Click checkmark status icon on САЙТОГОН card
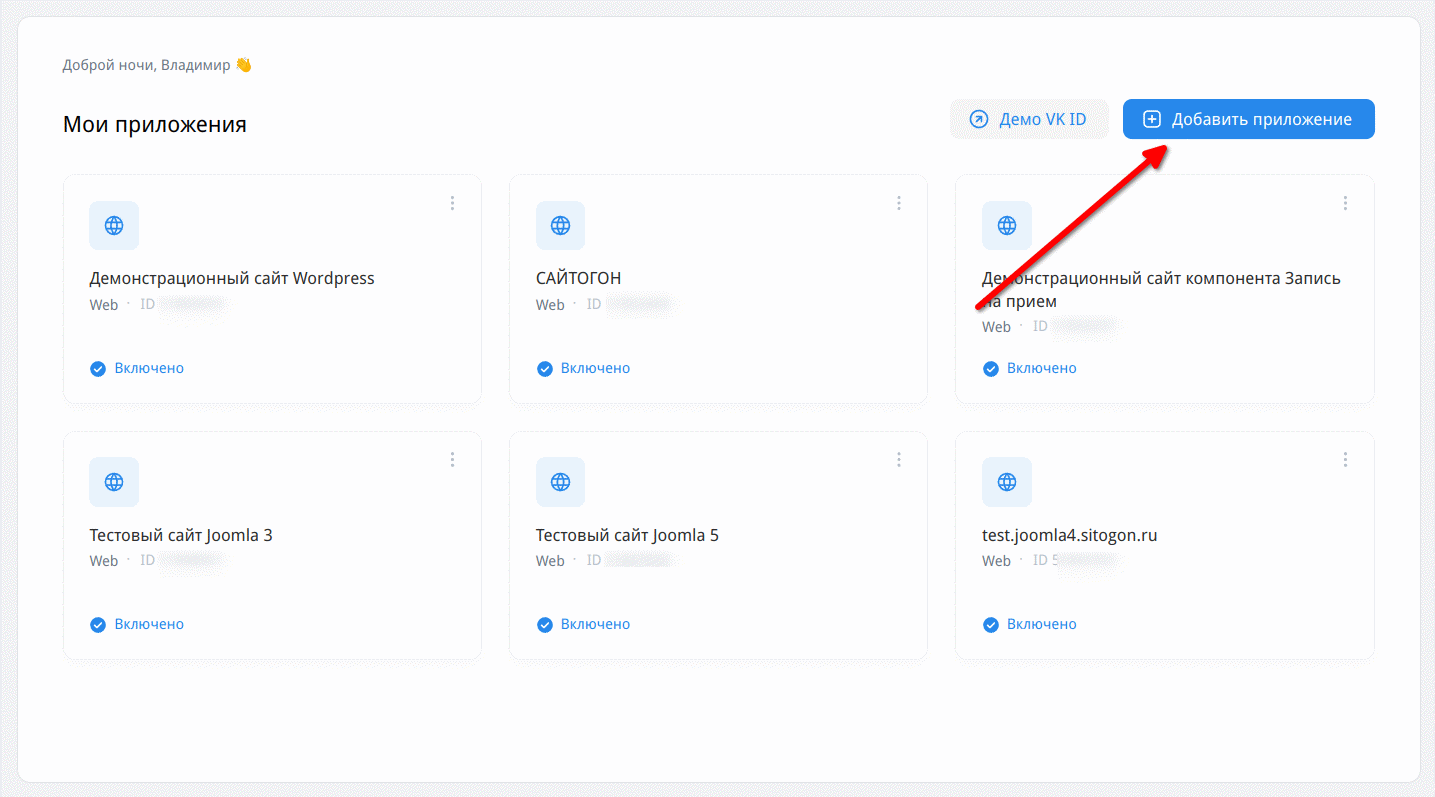Viewport: 1435px width, 797px height. 544,368
